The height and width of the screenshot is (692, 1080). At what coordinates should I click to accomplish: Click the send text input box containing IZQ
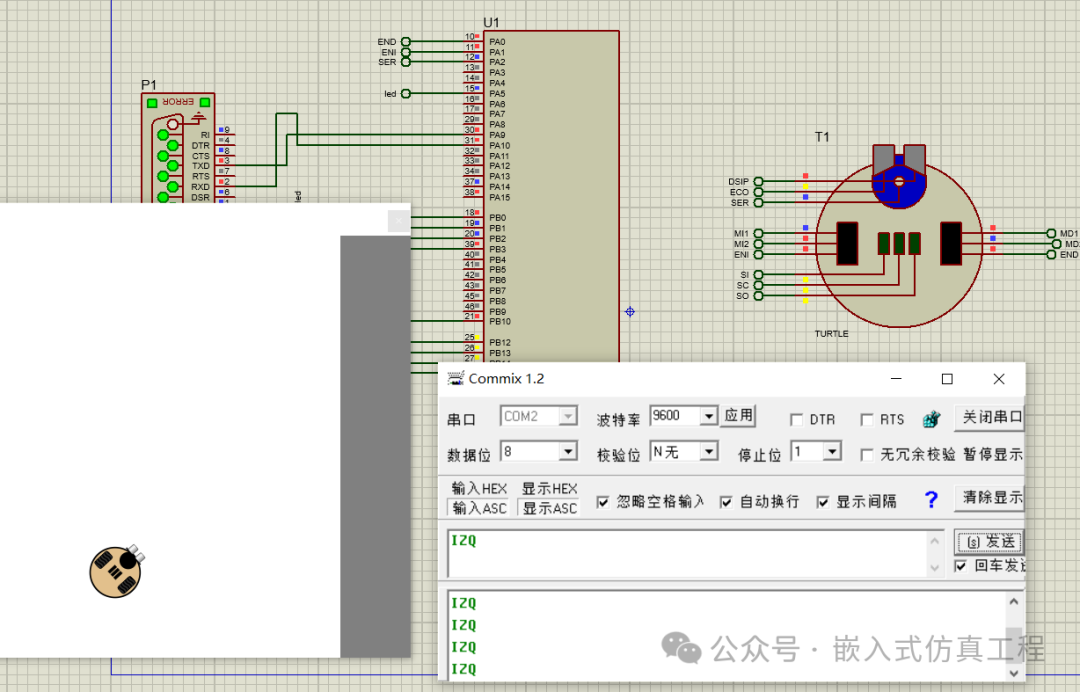tap(687, 553)
